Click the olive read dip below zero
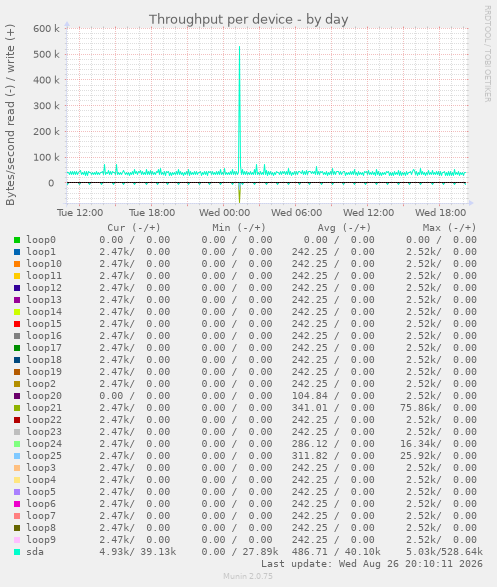The image size is (497, 587). 240,193
